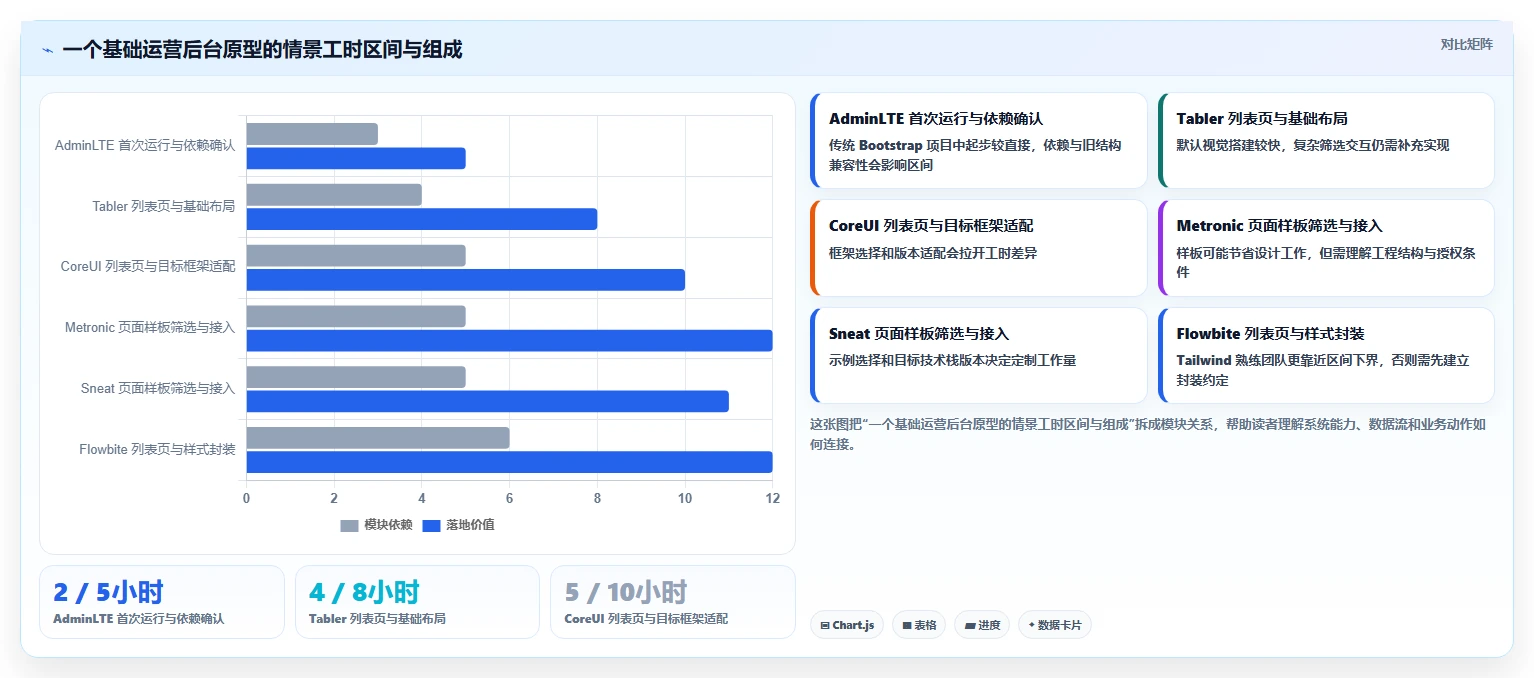Screen dimensions: 1534x678
Task: Click the x-axis tick value 12
Action: point(772,498)
